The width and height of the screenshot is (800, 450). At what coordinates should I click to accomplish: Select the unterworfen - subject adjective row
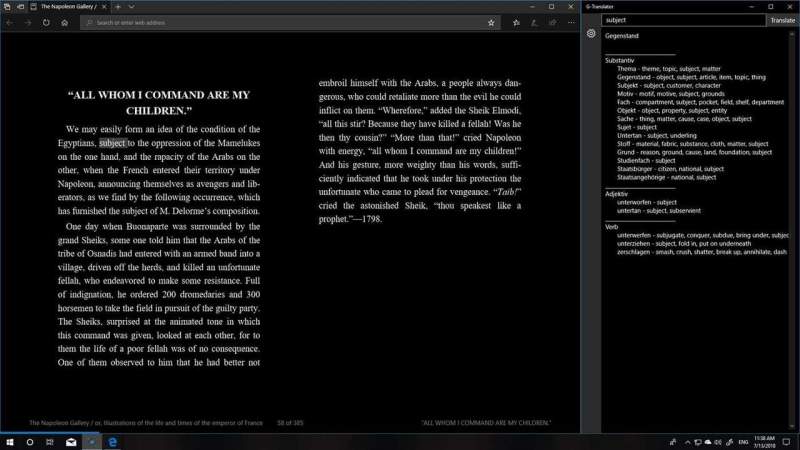[x=646, y=203]
